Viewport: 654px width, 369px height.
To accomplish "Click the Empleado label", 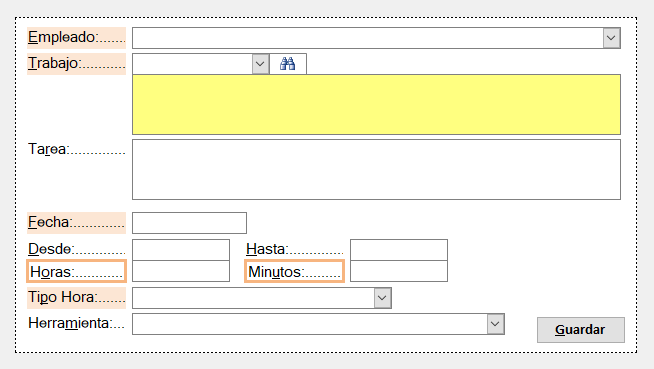I will click(76, 38).
